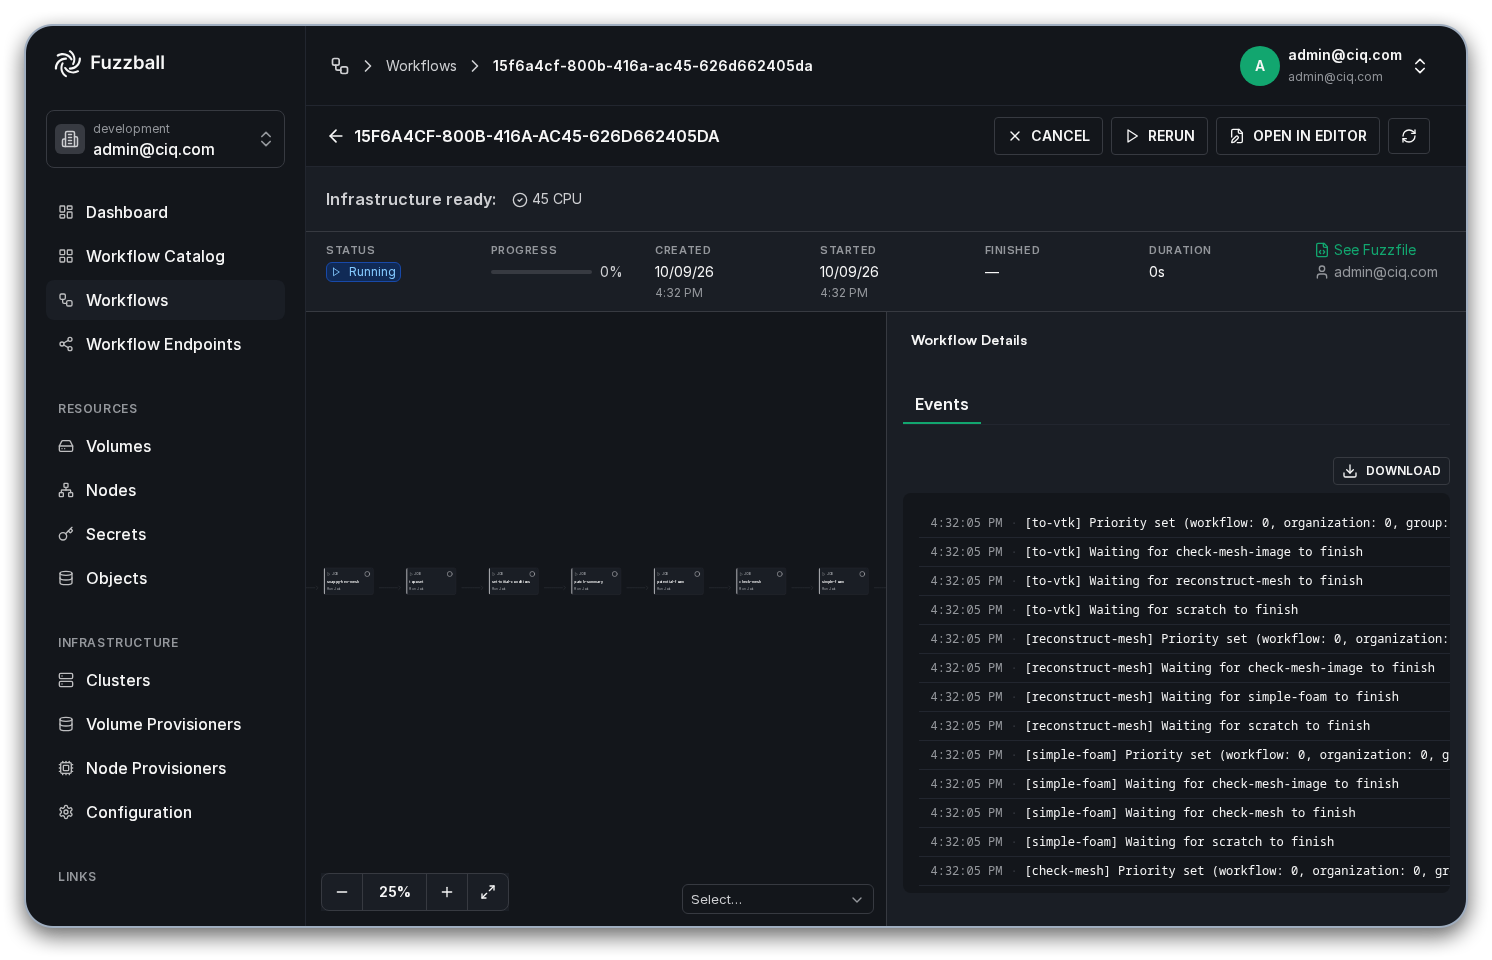
Task: Open Workflow Catalog page
Action: coord(165,256)
